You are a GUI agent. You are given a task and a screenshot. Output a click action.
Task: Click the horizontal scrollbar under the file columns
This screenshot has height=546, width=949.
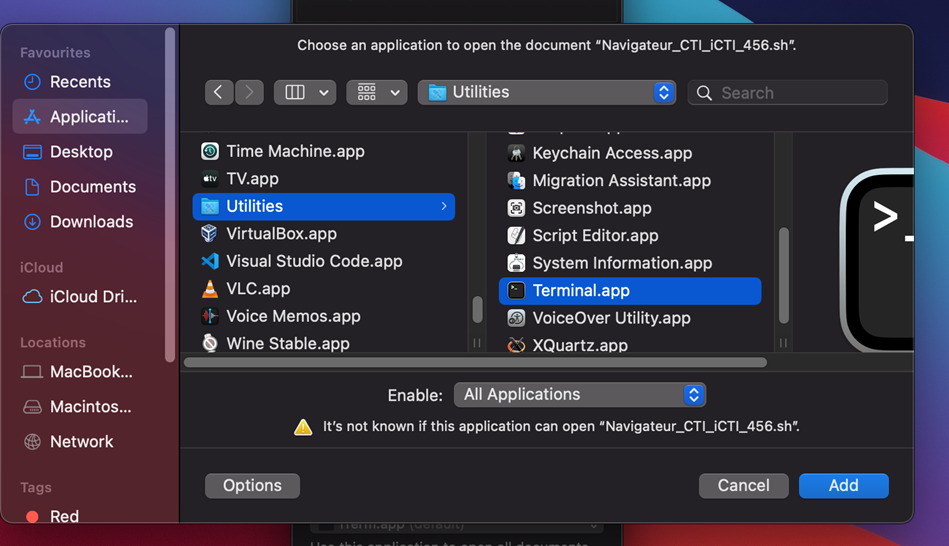click(475, 363)
